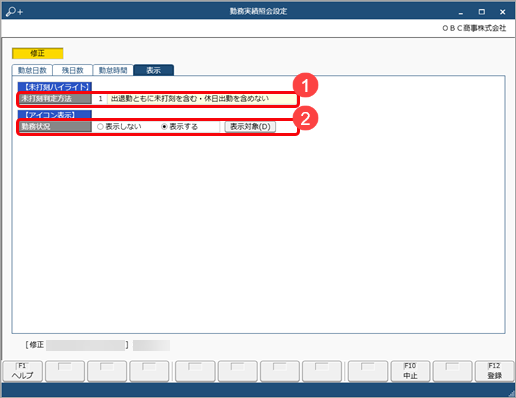Switch to the 残日数 tab
The height and width of the screenshot is (398, 516).
click(x=72, y=70)
